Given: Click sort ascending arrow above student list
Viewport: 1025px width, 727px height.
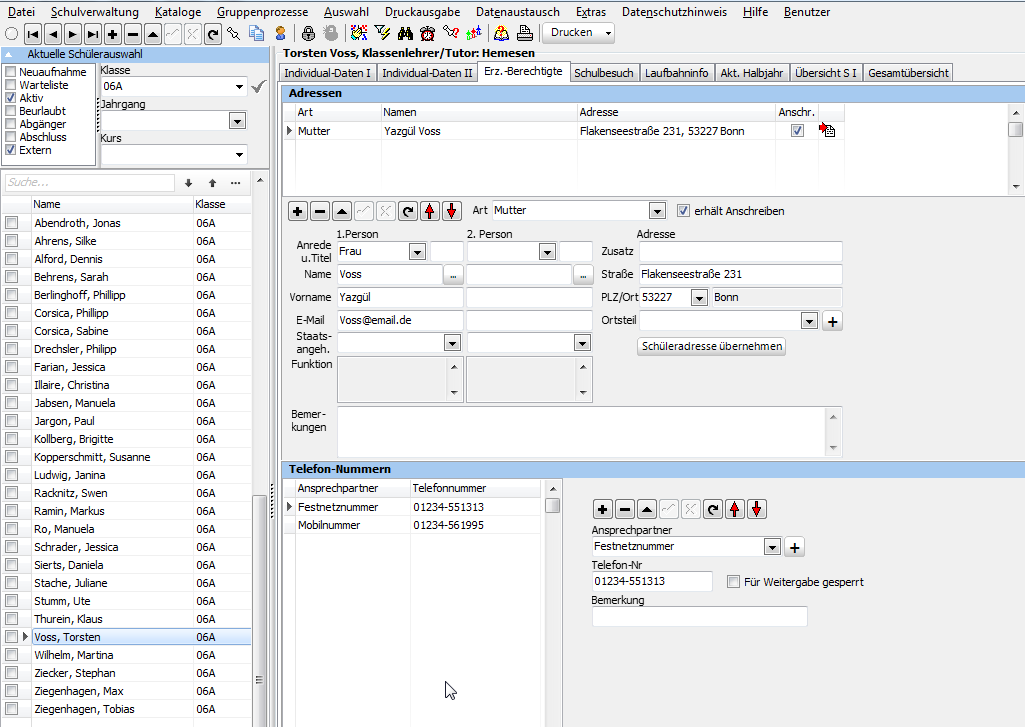Looking at the screenshot, I should 212,183.
